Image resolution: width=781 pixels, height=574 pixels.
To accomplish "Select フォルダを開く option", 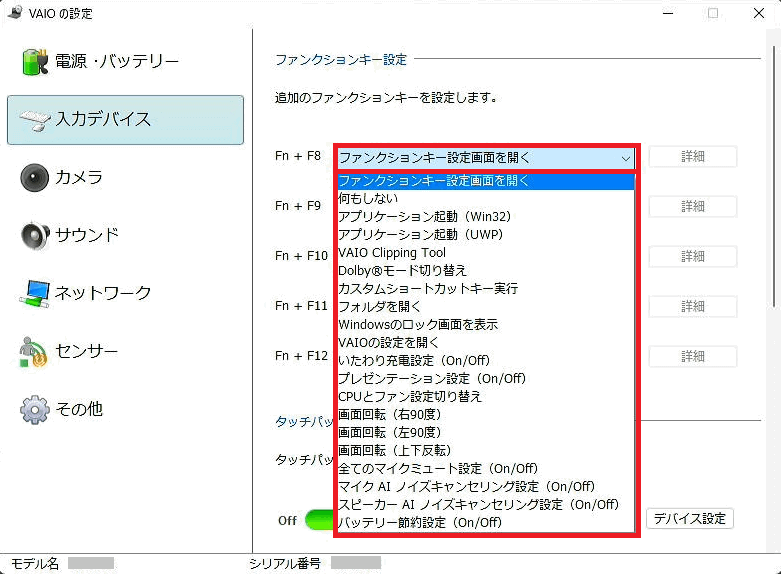I will click(486, 306).
